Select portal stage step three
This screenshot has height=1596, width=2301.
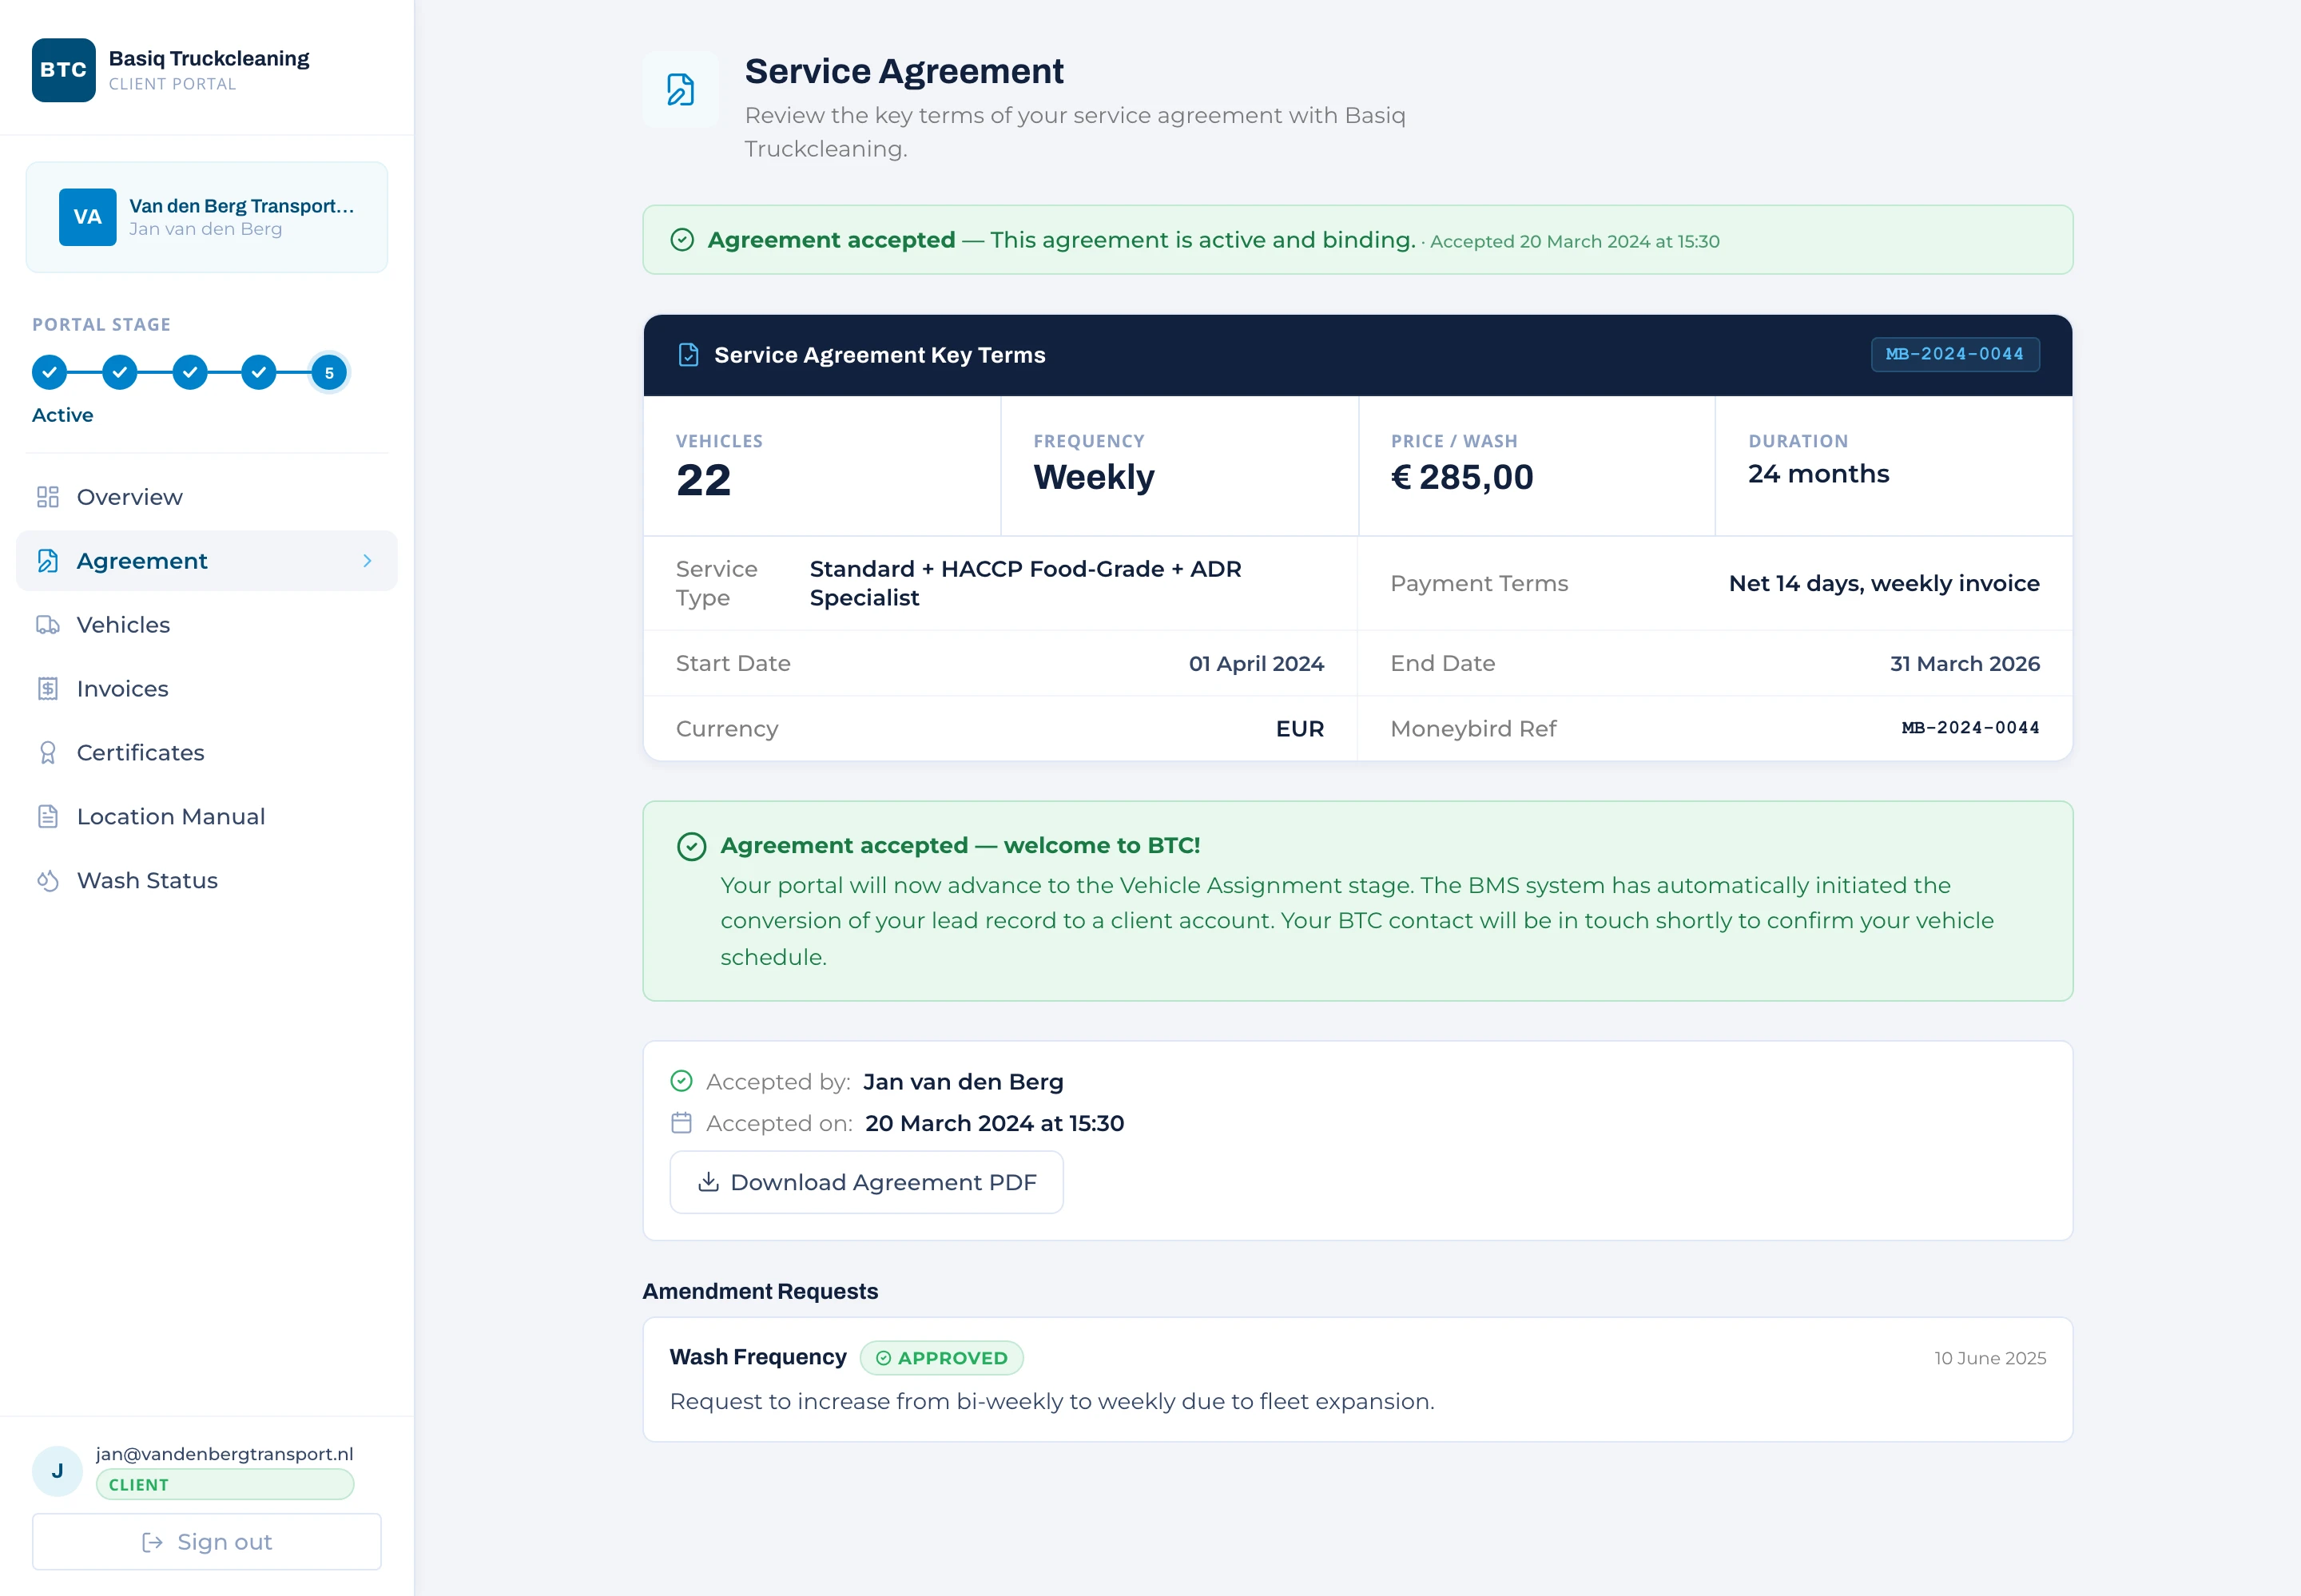coord(189,372)
